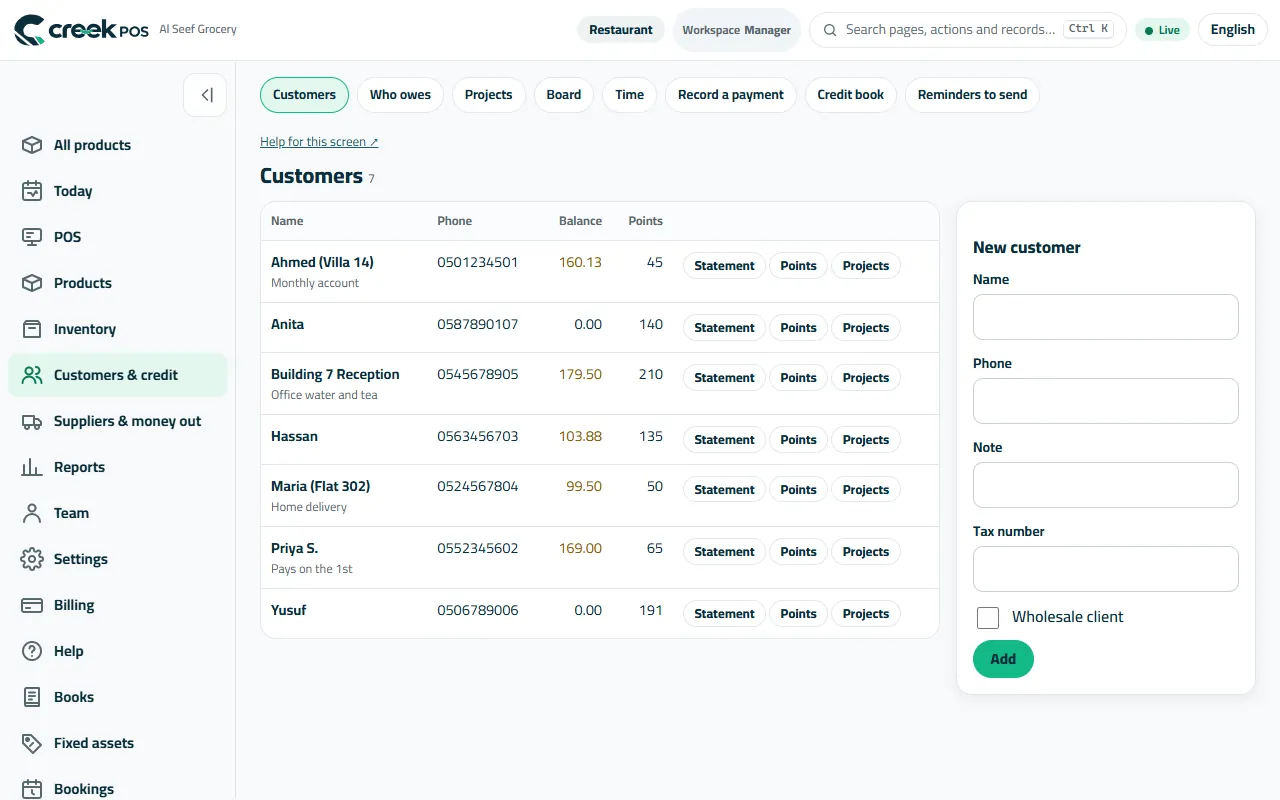
Task: Open Statement for Yusuf
Action: [x=724, y=614]
